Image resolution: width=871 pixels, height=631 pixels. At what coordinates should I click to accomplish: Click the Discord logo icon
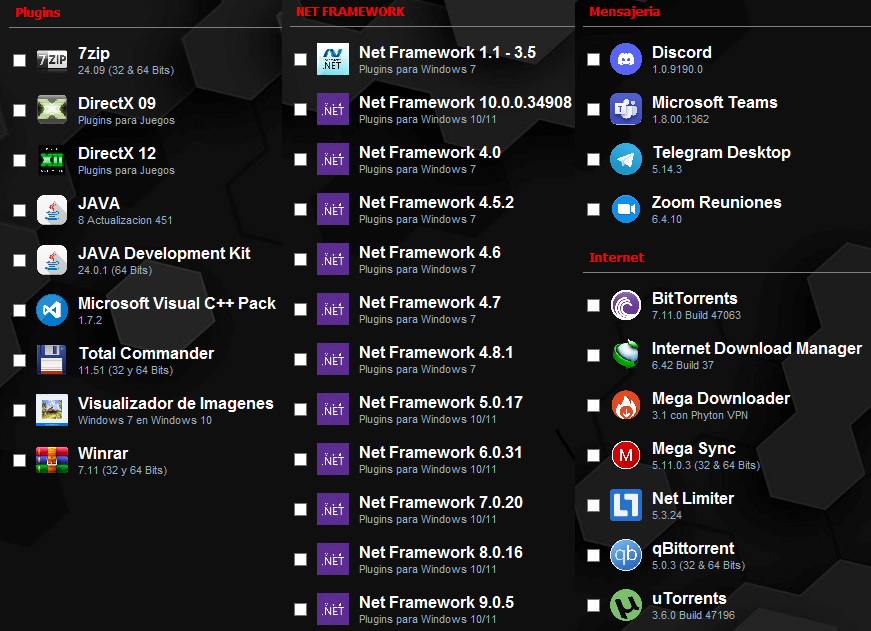point(625,59)
